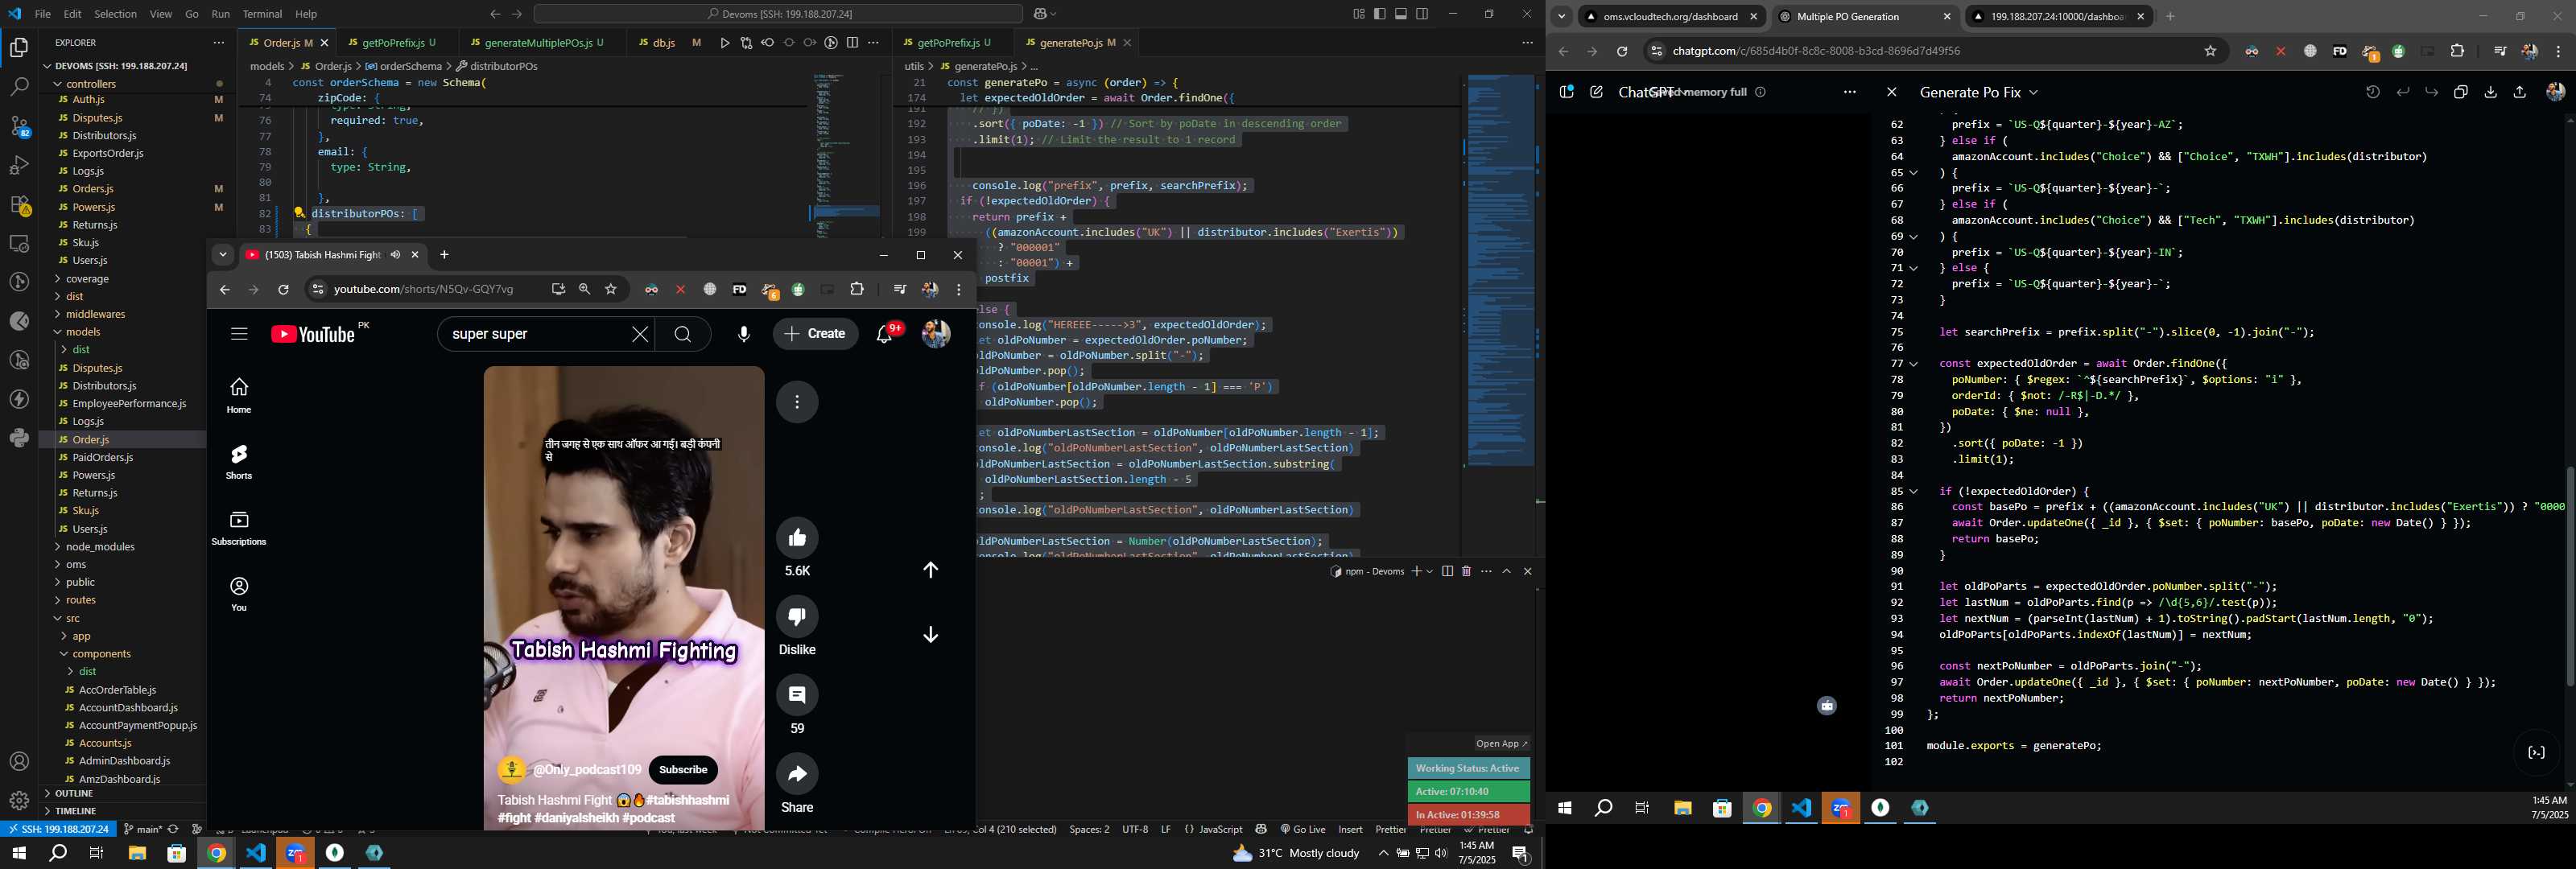Switch to the oms.vcloudtech.org/dashboard browser tab
This screenshot has width=2576, height=869.
1671,17
